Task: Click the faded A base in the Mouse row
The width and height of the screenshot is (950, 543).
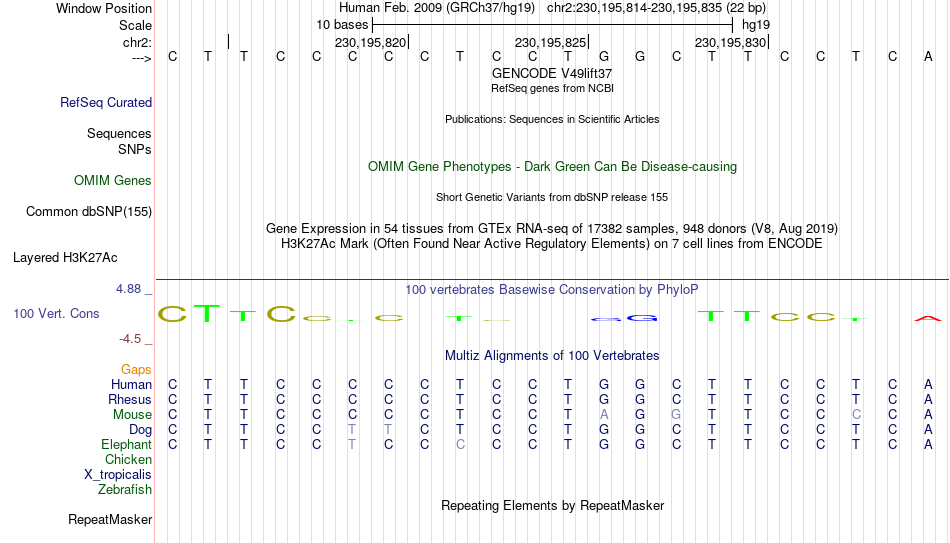Action: pyautogui.click(x=604, y=415)
